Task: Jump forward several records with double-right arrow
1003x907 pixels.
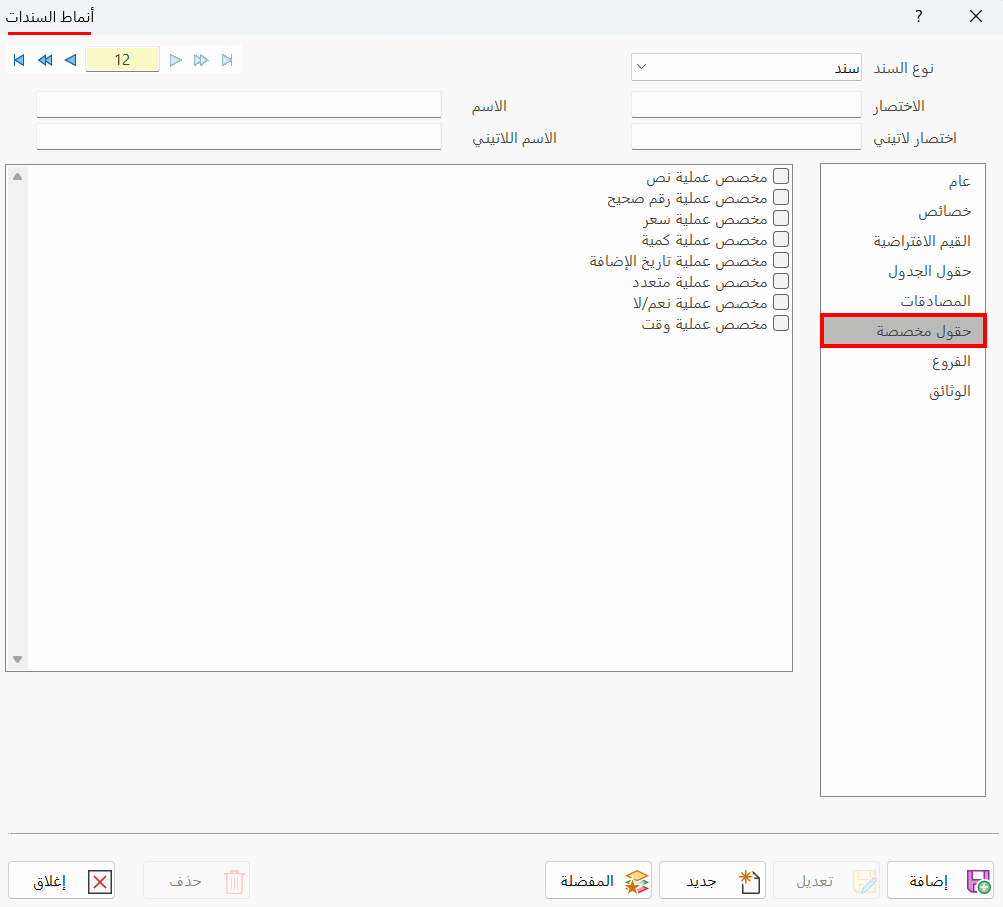Action: pyautogui.click(x=201, y=60)
